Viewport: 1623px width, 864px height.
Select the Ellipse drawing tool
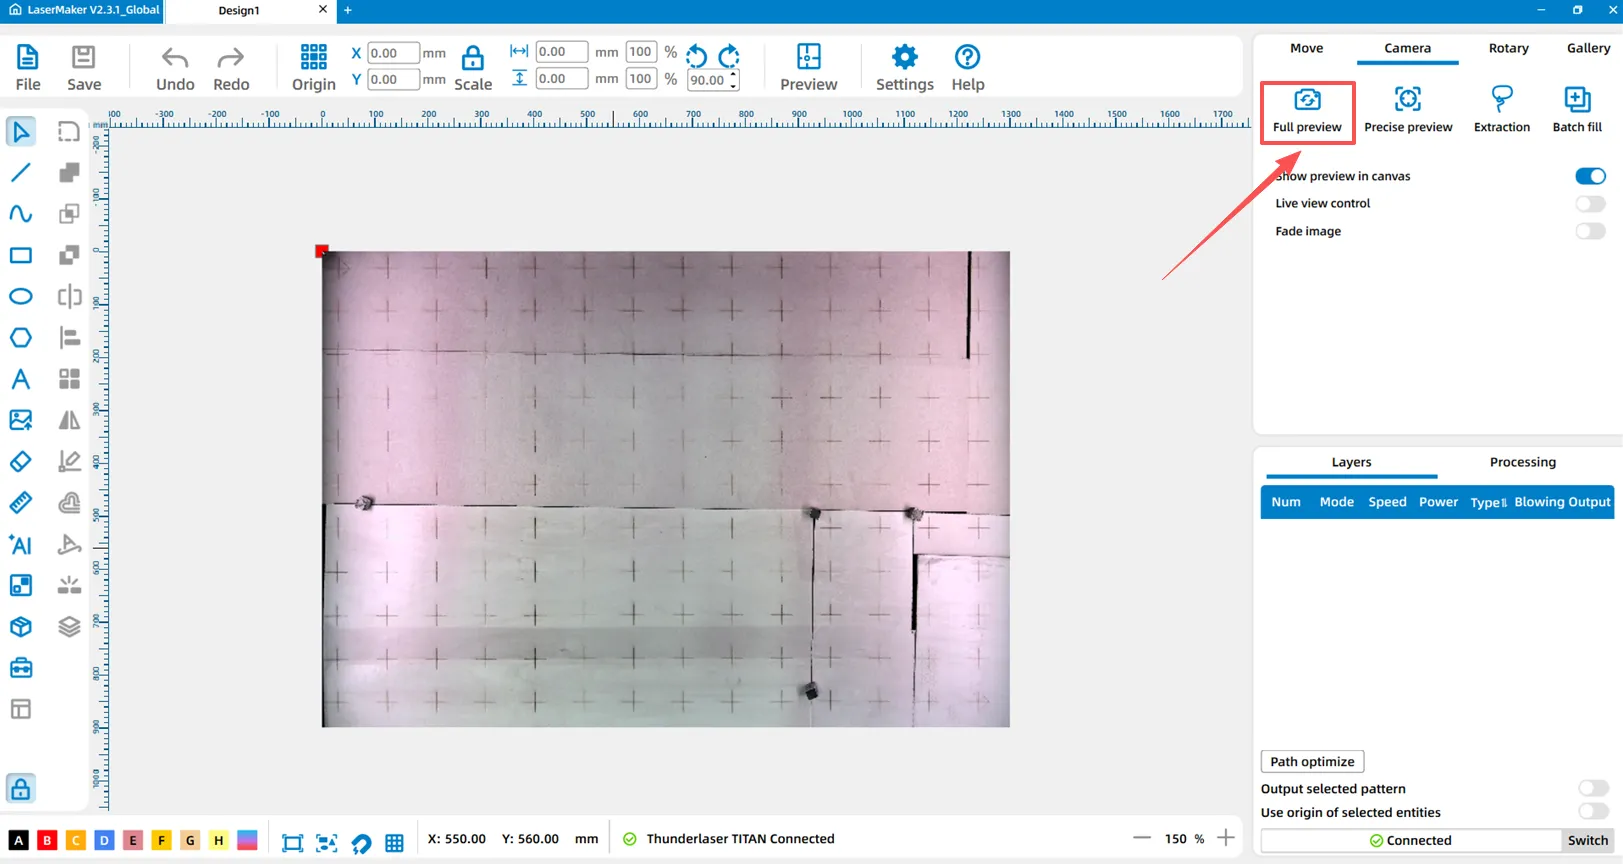coord(20,297)
